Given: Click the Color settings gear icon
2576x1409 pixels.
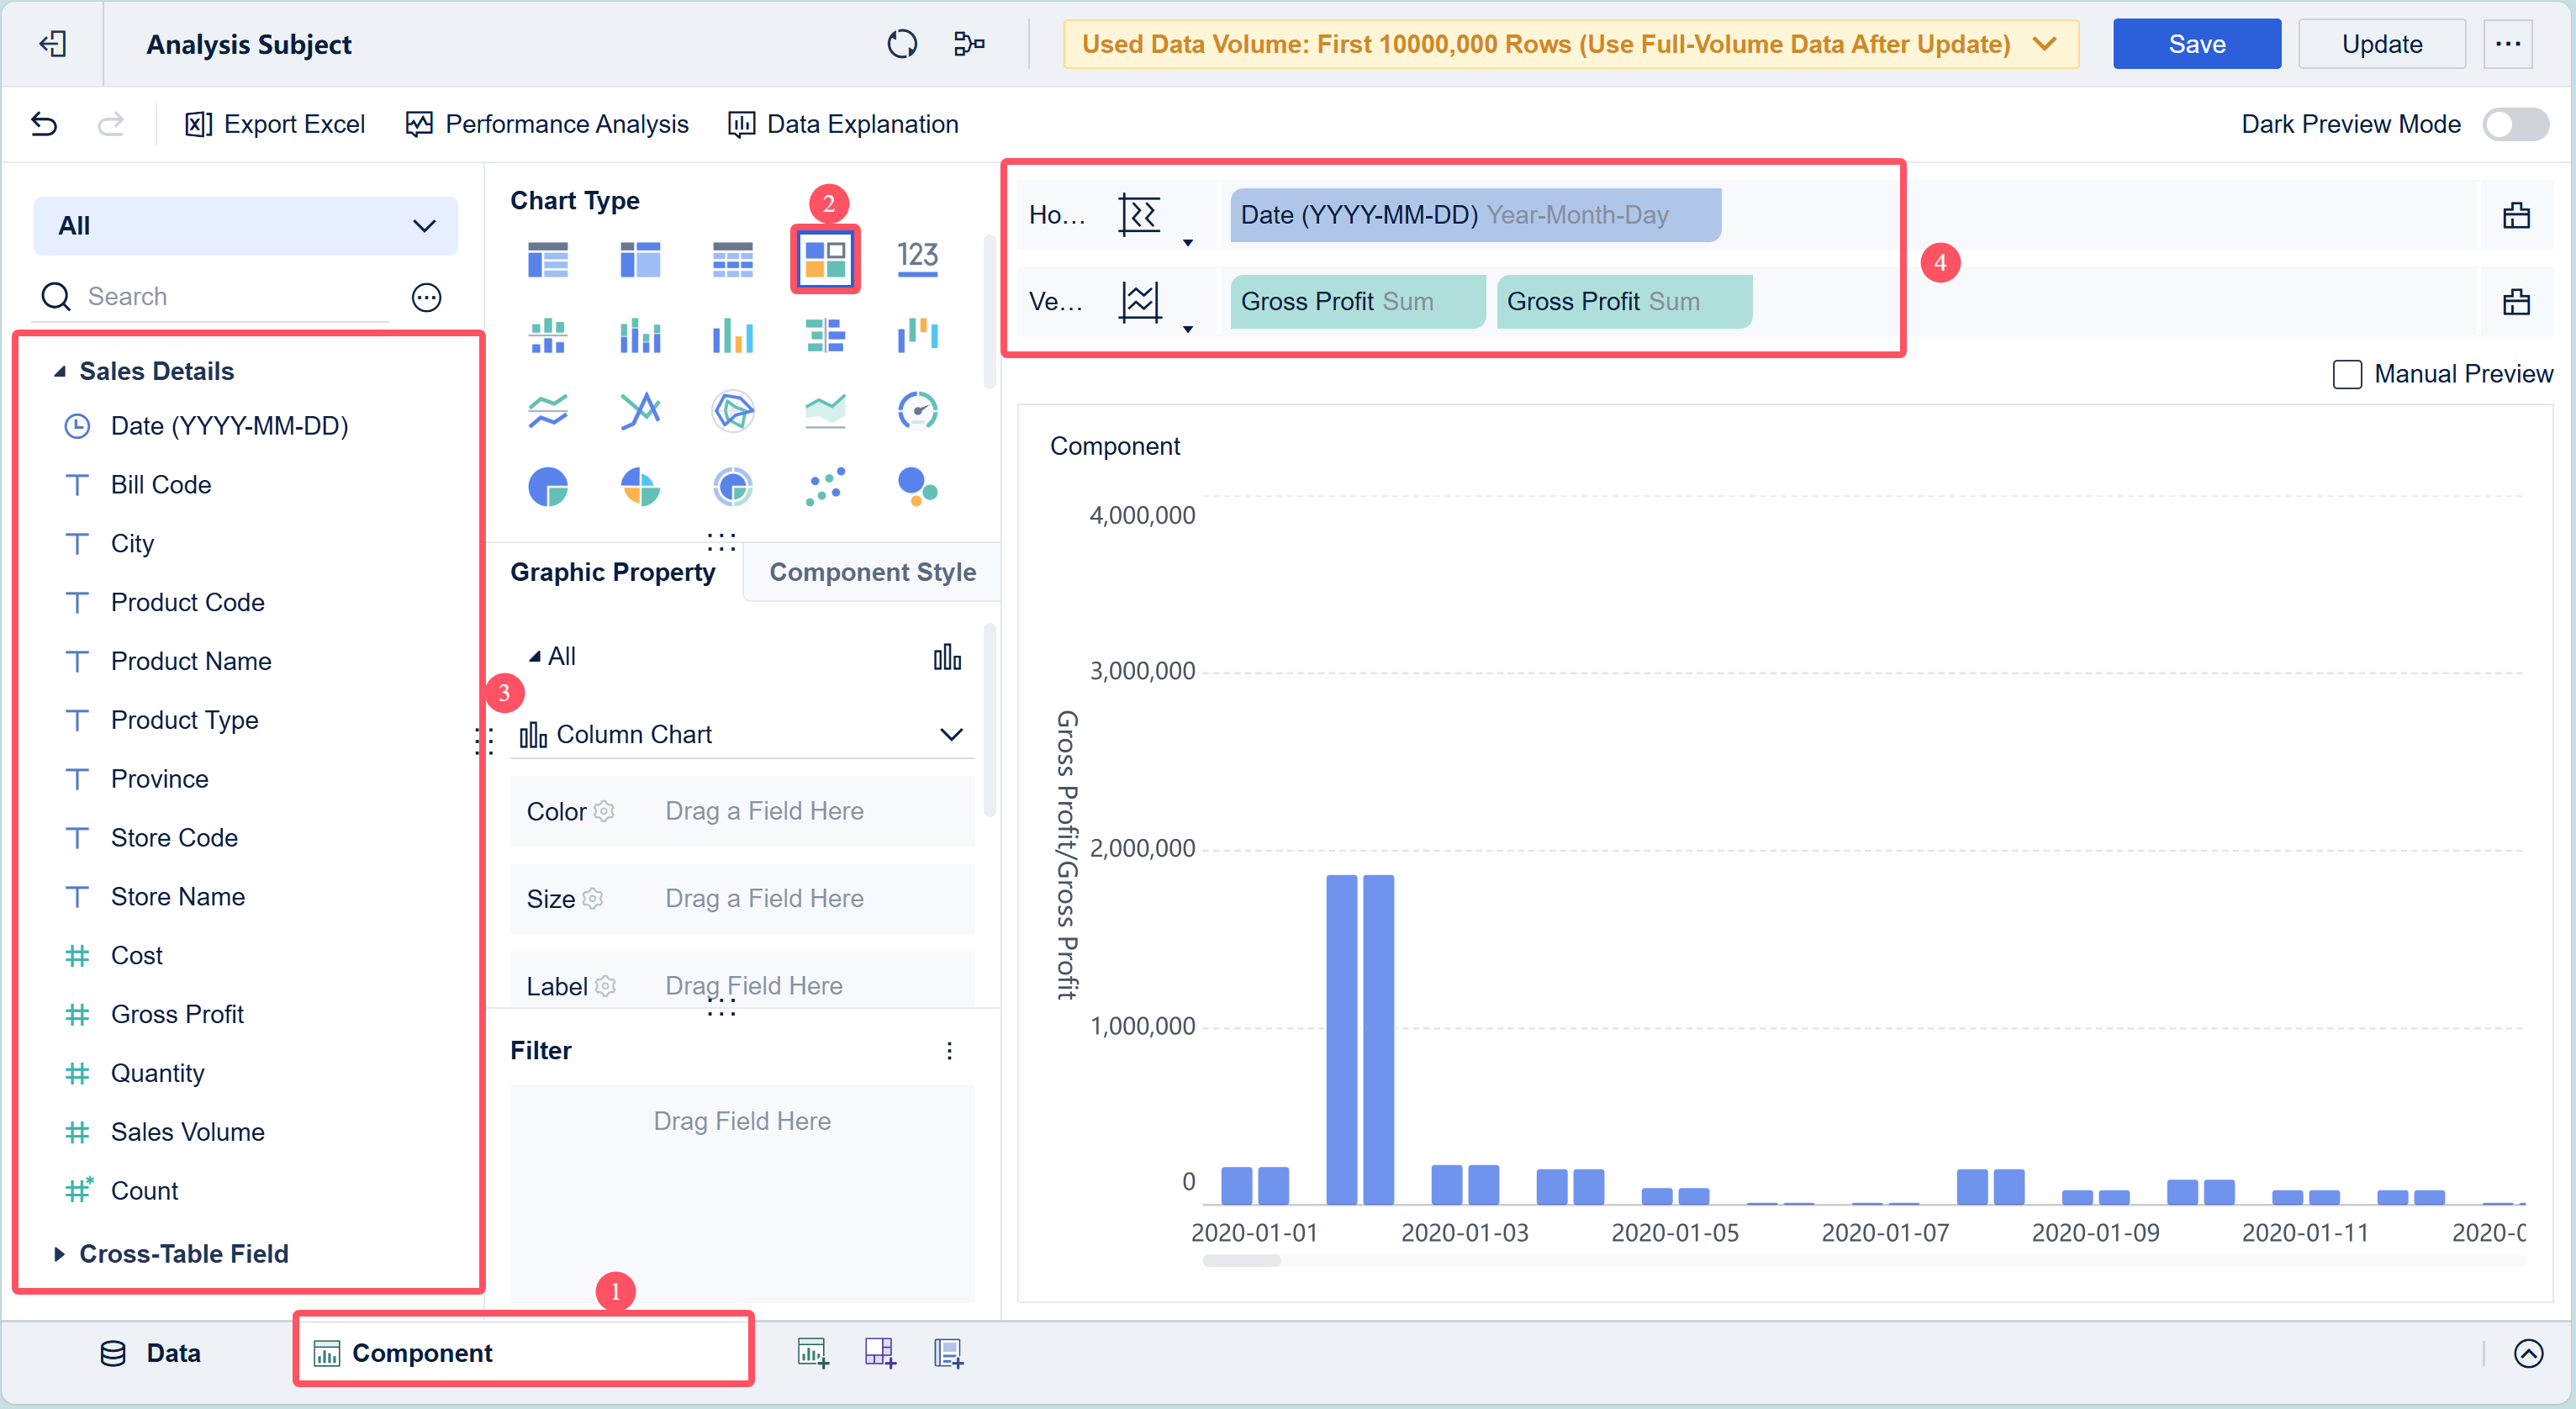Looking at the screenshot, I should pos(604,811).
